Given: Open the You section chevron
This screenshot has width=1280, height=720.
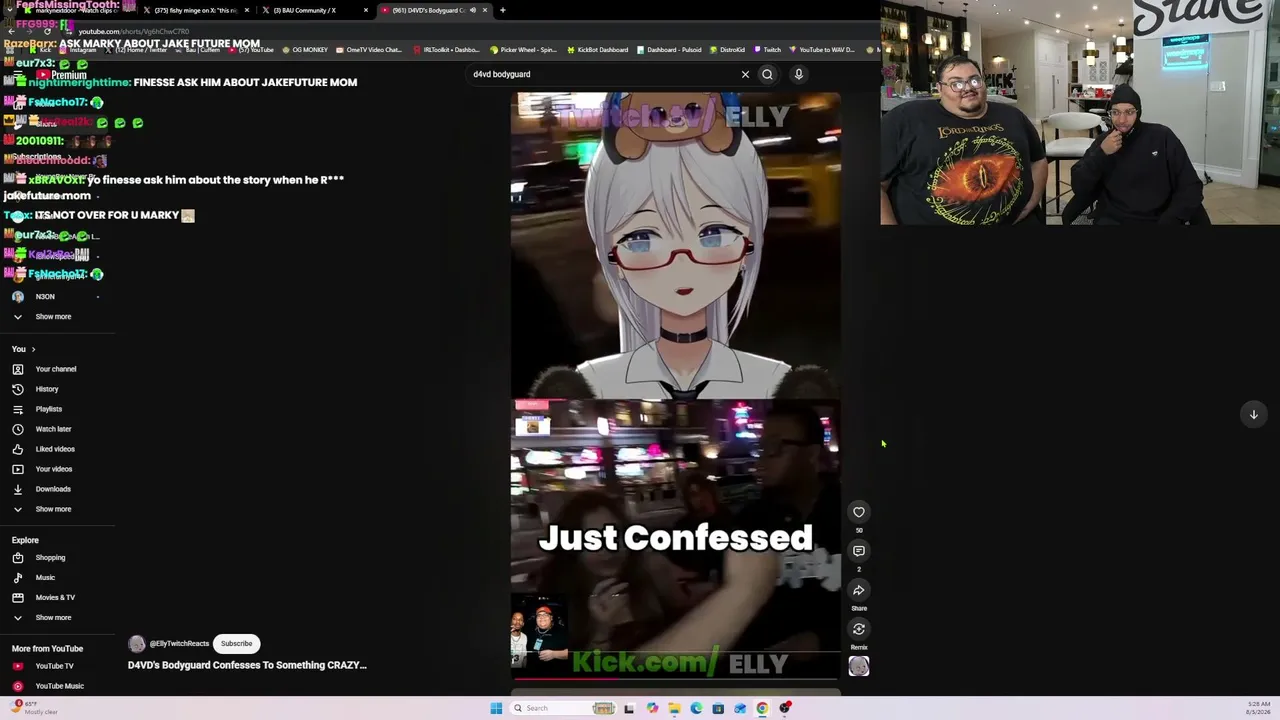Looking at the screenshot, I should tap(33, 349).
